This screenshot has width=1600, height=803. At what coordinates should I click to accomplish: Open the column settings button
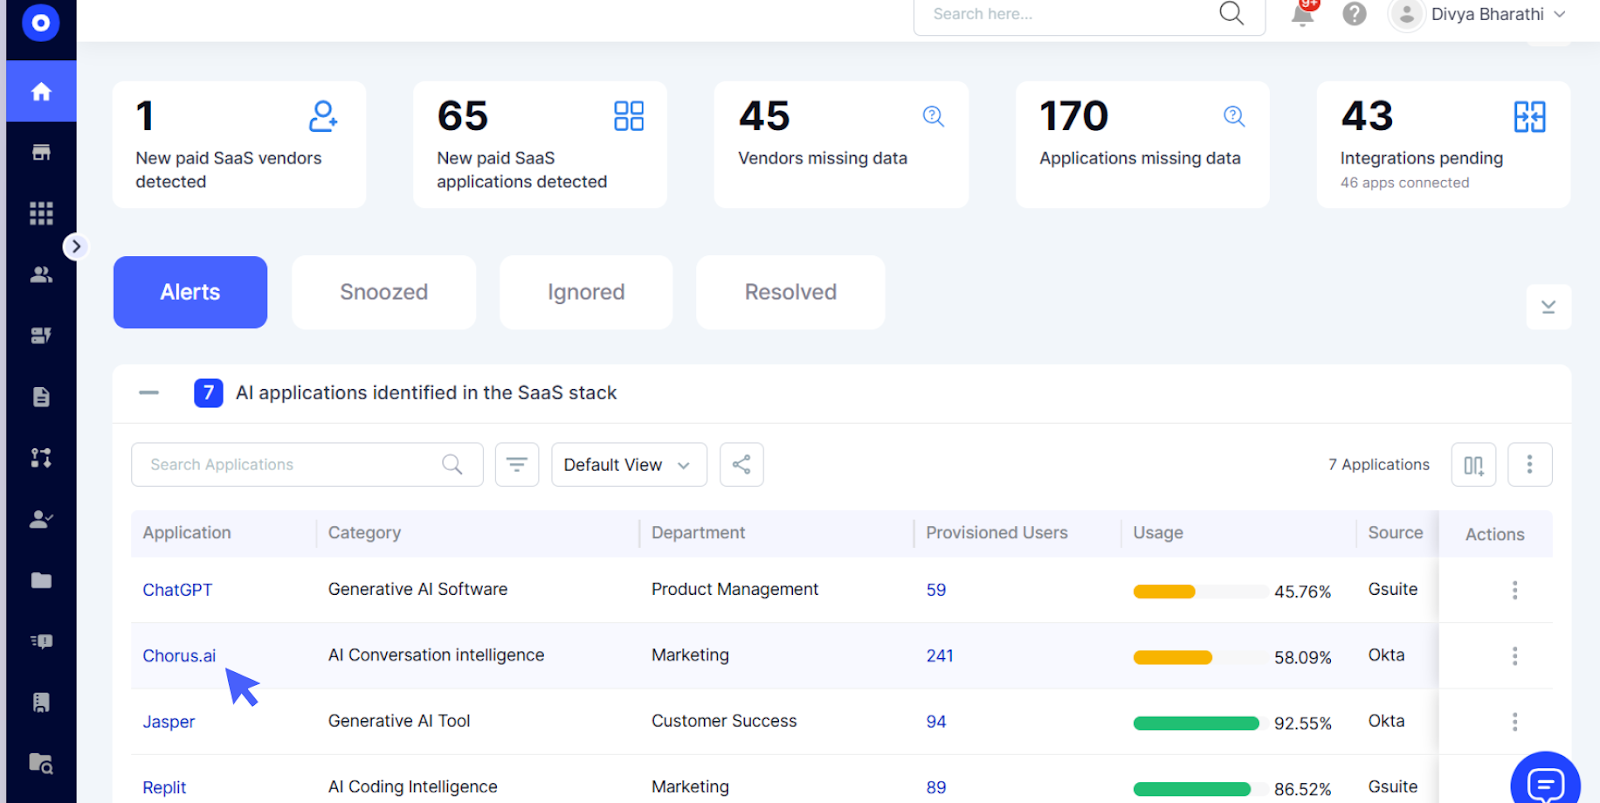pyautogui.click(x=1473, y=465)
